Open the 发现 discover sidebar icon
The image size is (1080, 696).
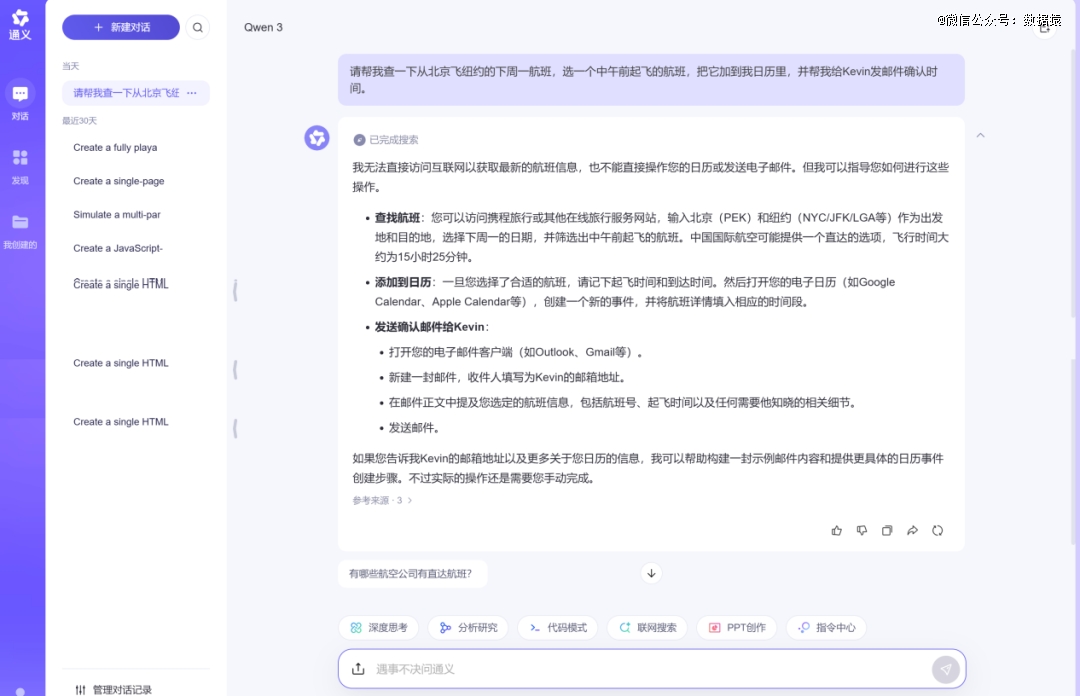click(x=20, y=159)
